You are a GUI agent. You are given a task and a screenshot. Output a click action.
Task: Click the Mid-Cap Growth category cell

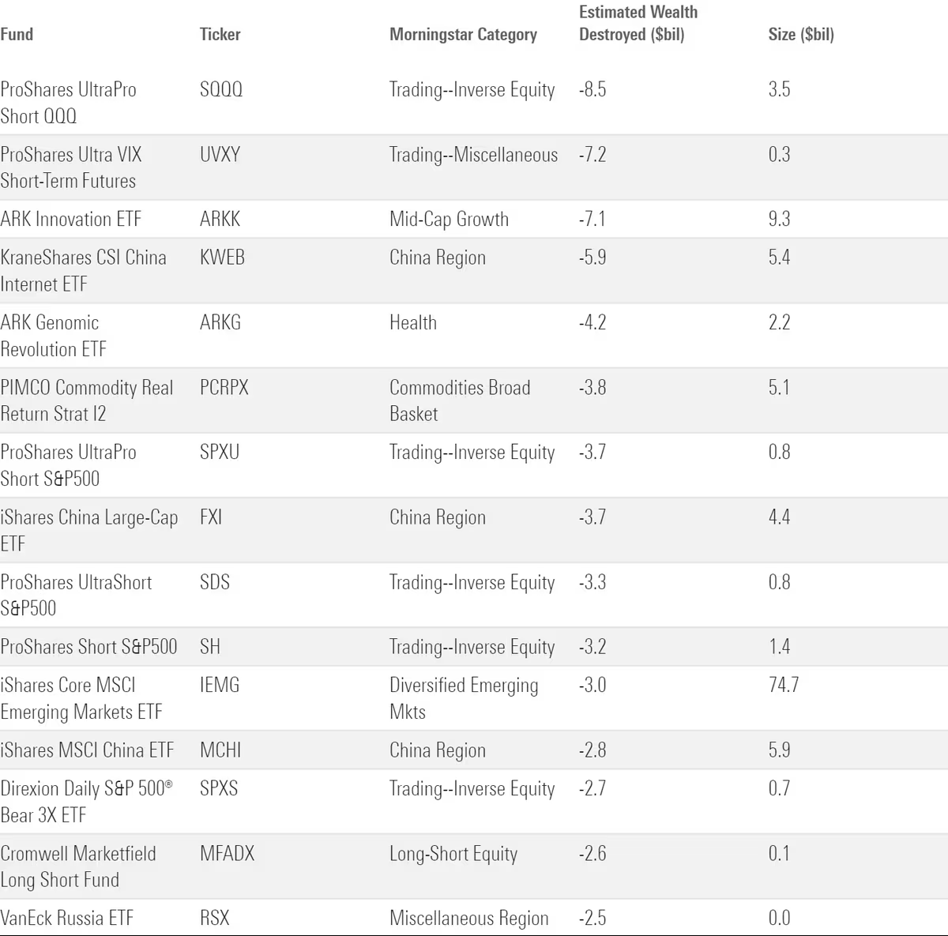click(449, 219)
